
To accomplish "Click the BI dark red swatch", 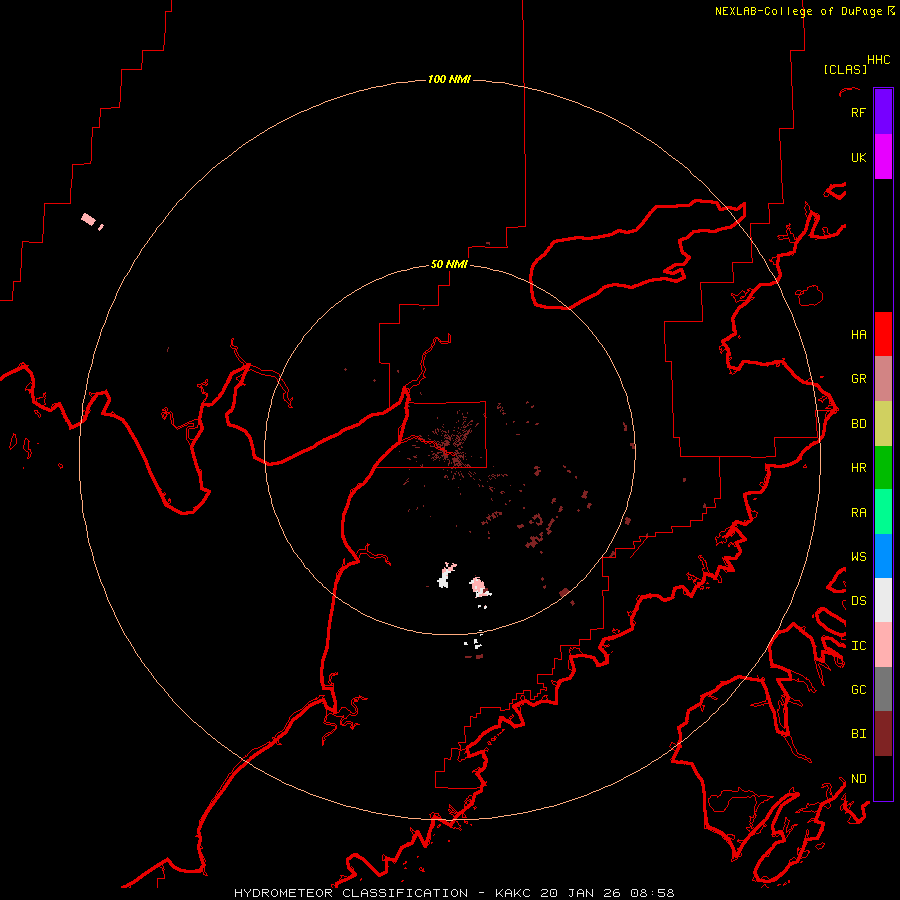I will (883, 734).
